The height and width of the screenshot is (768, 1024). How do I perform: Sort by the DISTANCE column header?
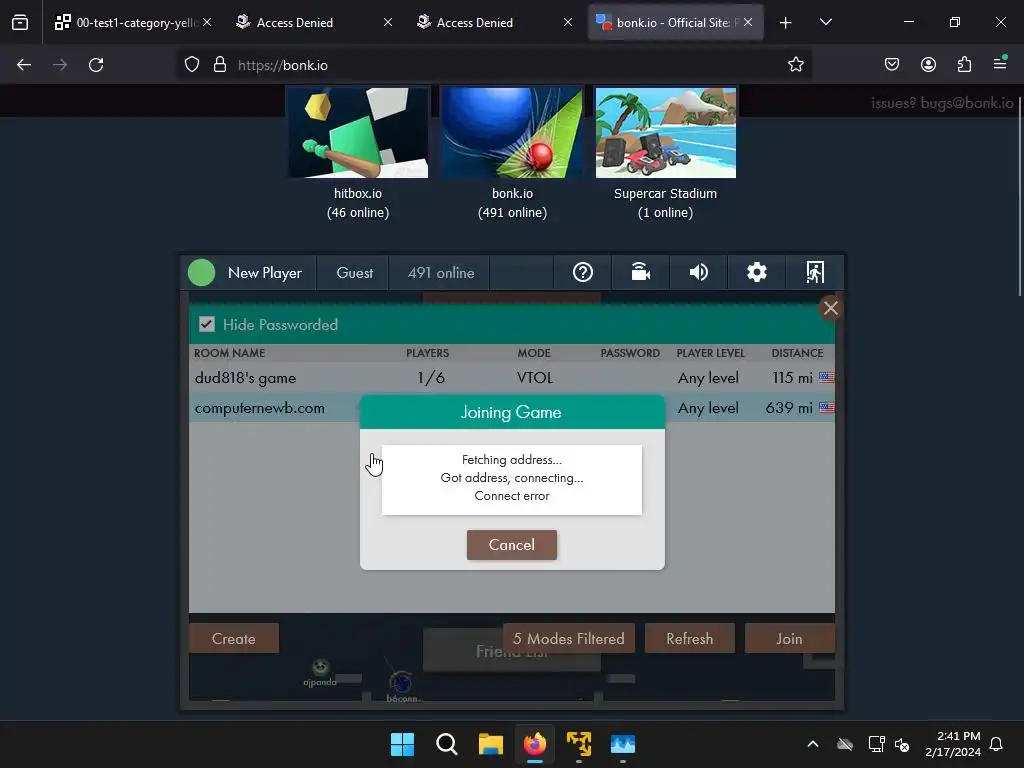pyautogui.click(x=797, y=353)
